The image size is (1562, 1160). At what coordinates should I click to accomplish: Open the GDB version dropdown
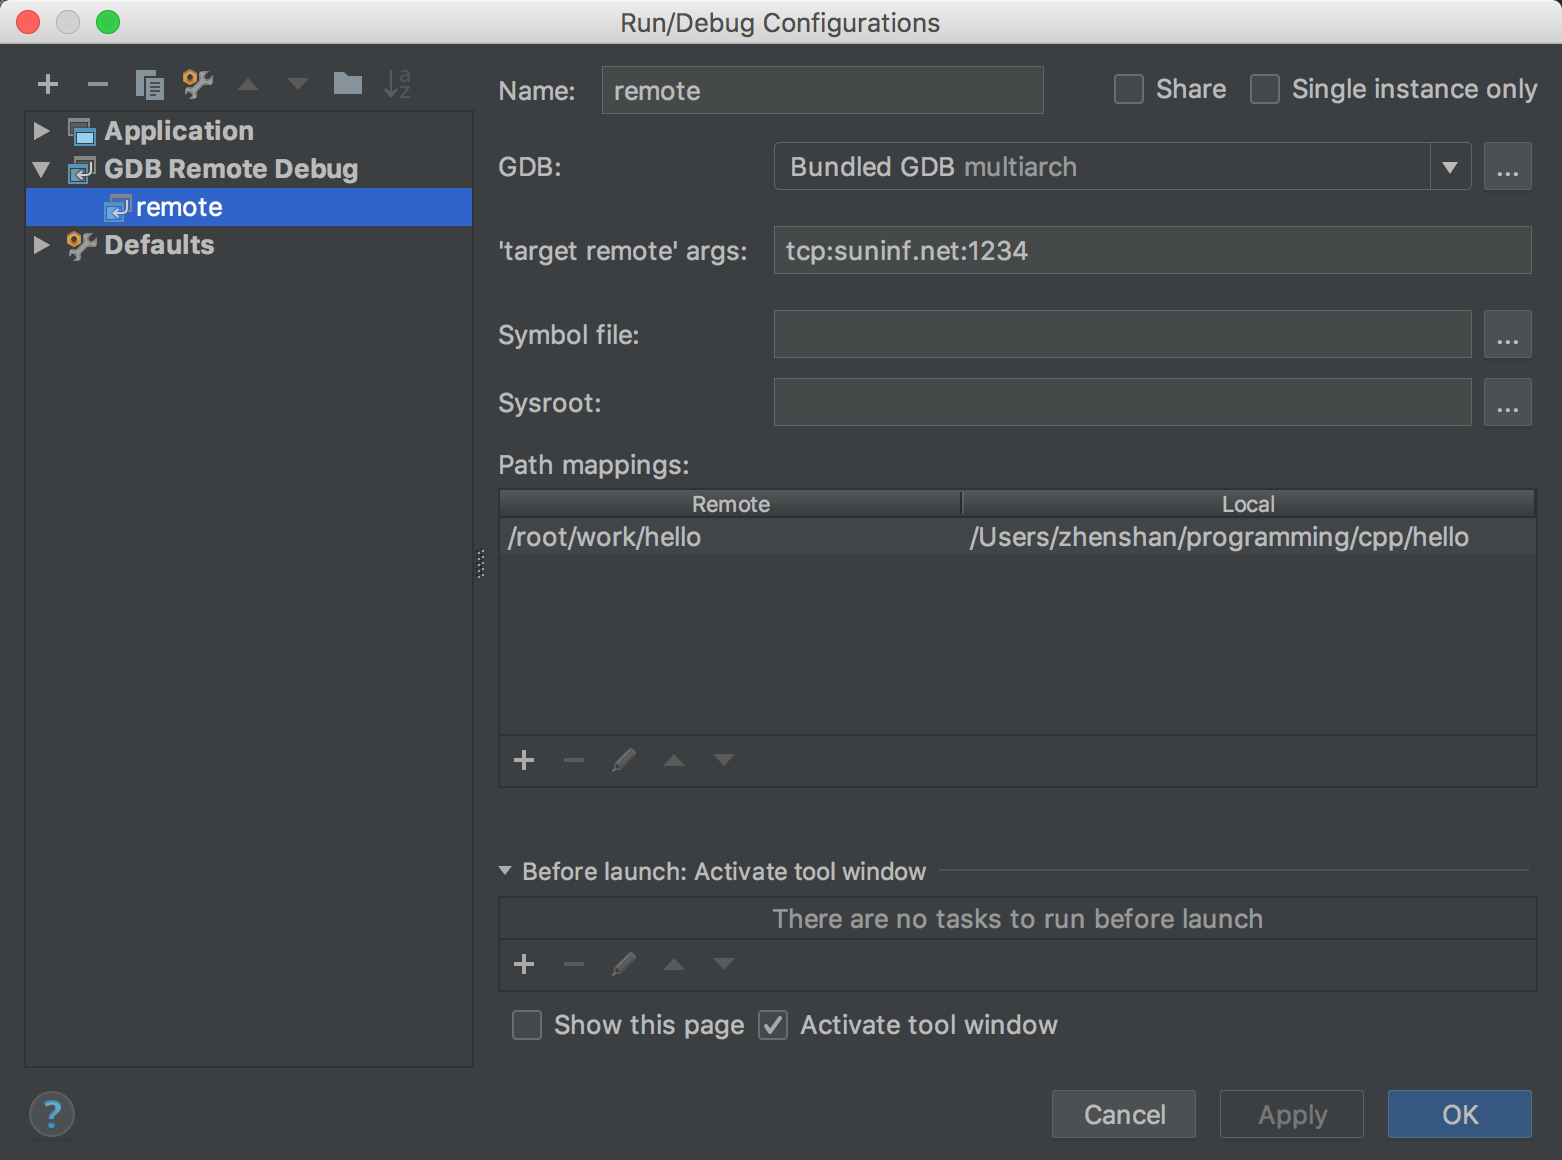coord(1450,166)
